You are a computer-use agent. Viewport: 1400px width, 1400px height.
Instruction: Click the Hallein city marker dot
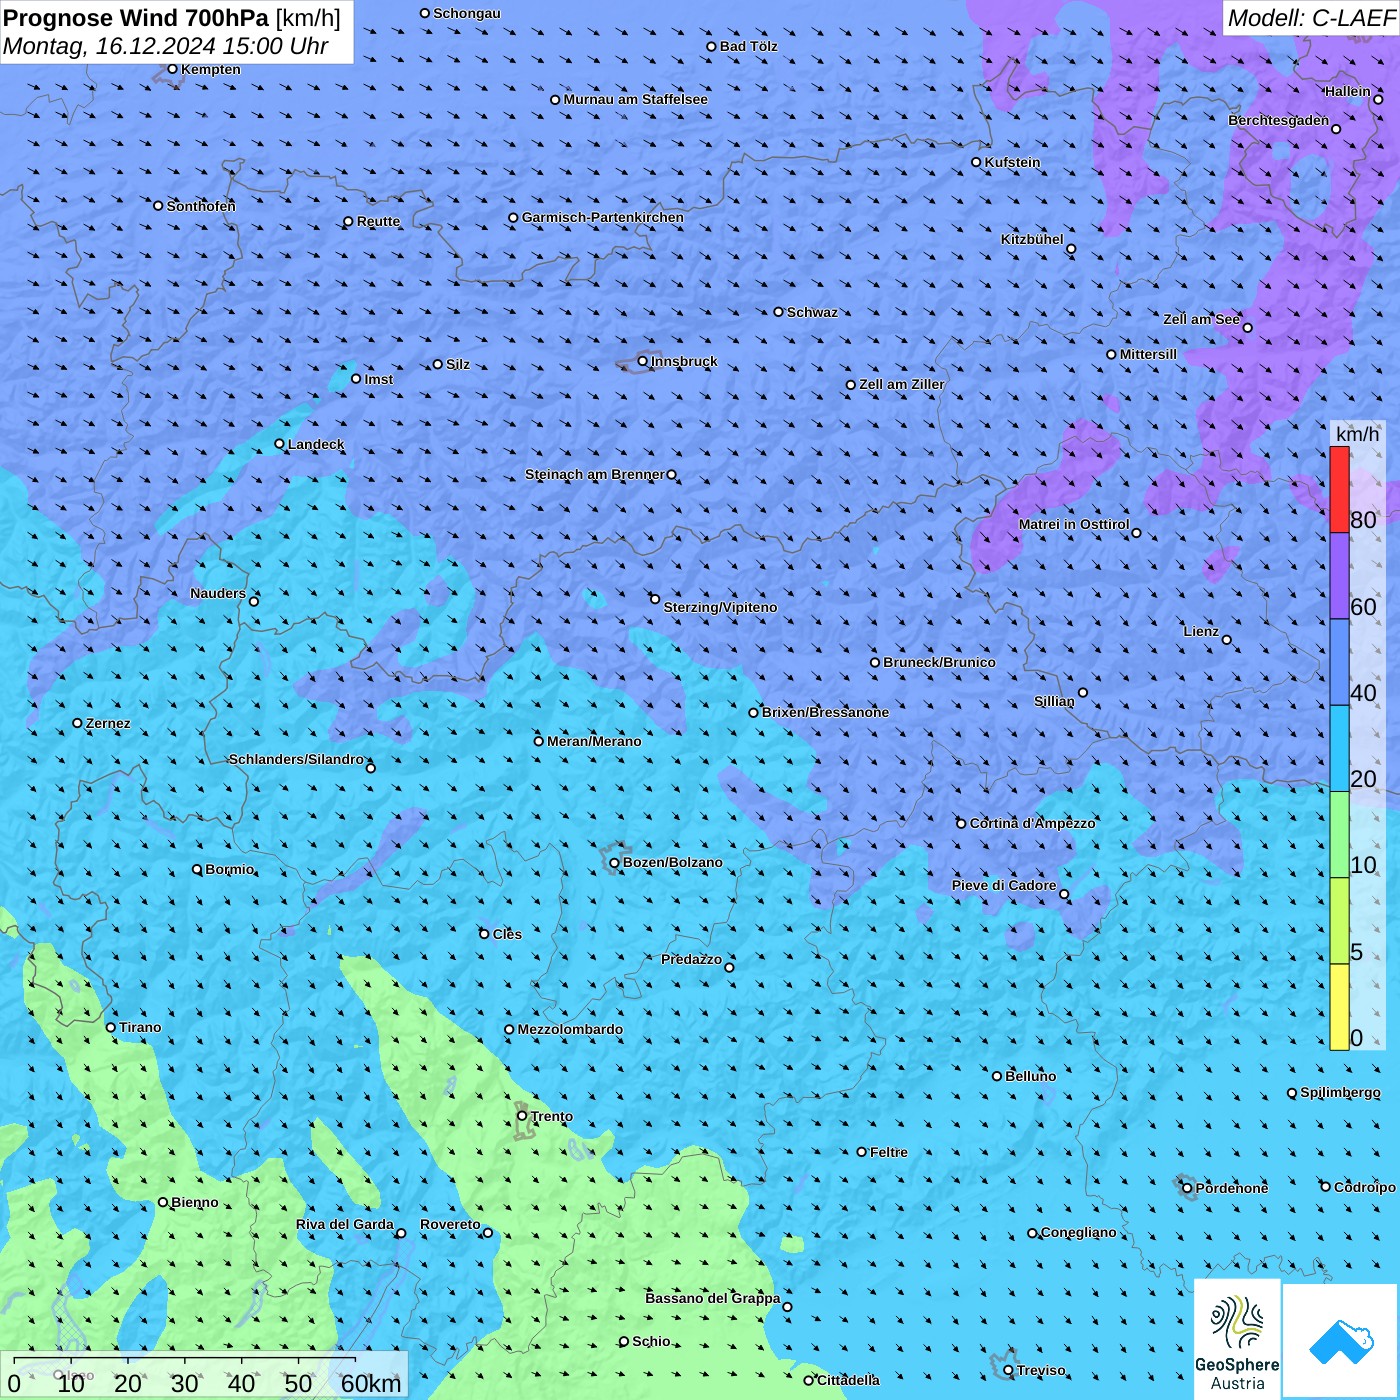tap(1378, 99)
